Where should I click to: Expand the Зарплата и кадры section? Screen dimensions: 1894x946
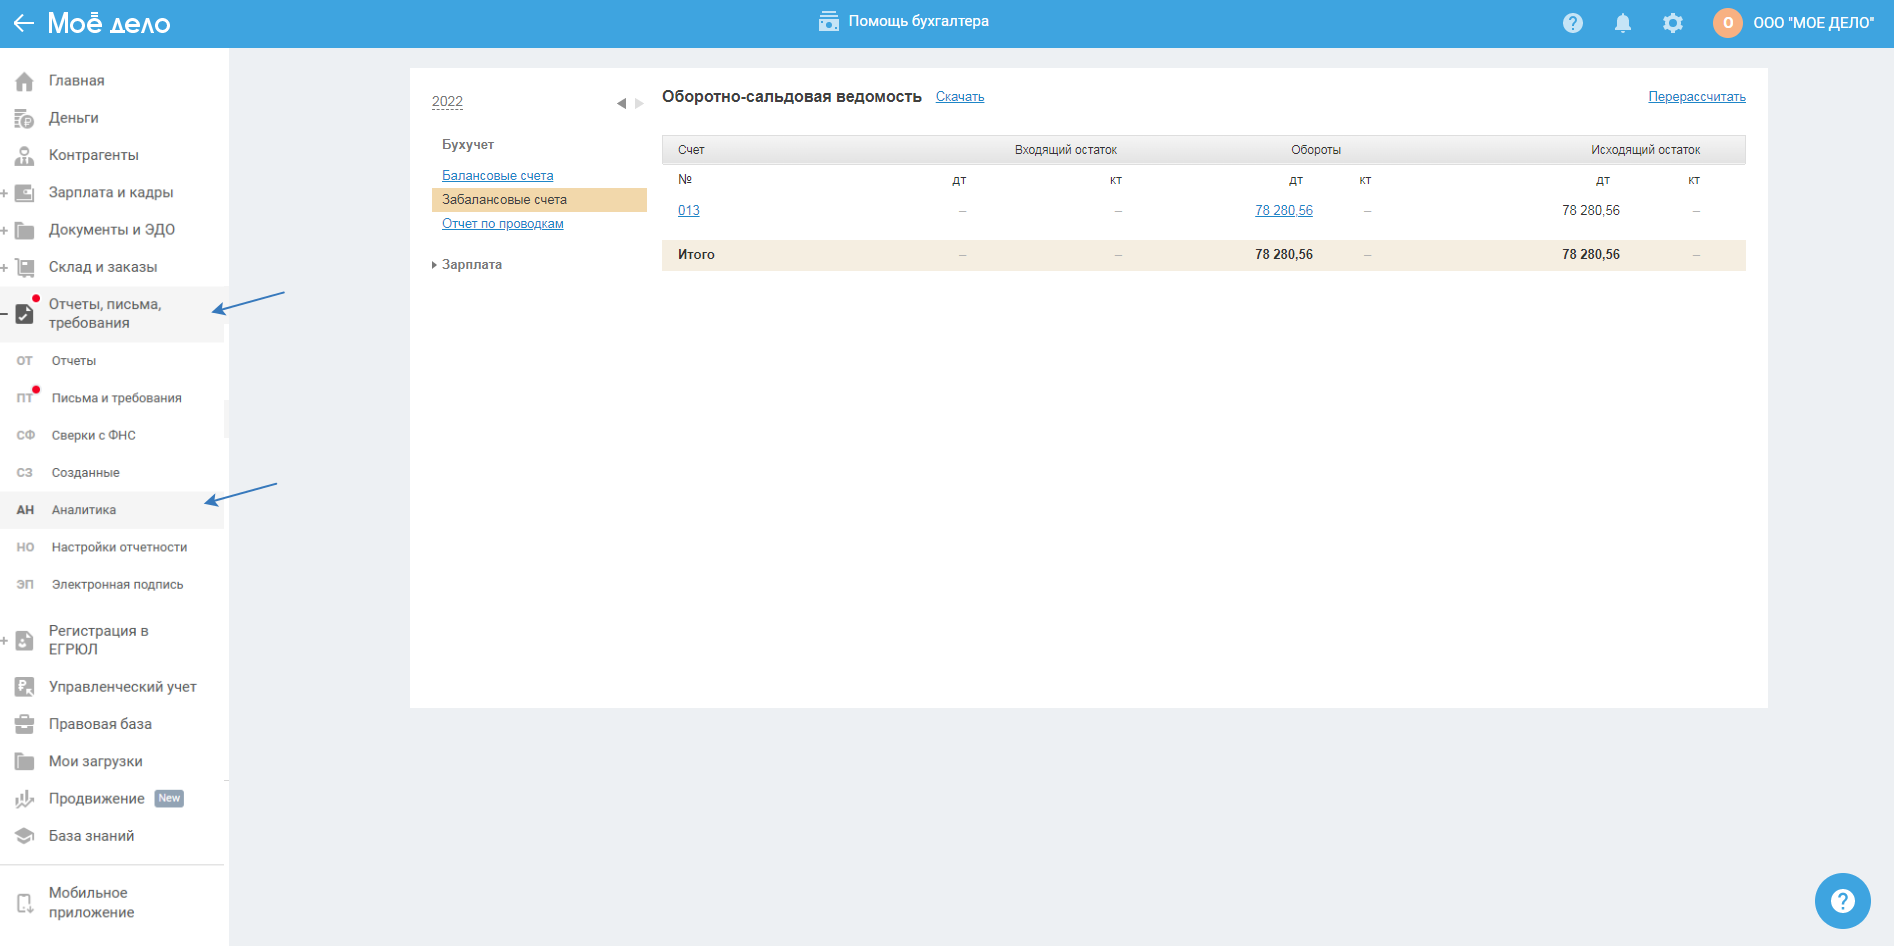pos(5,193)
